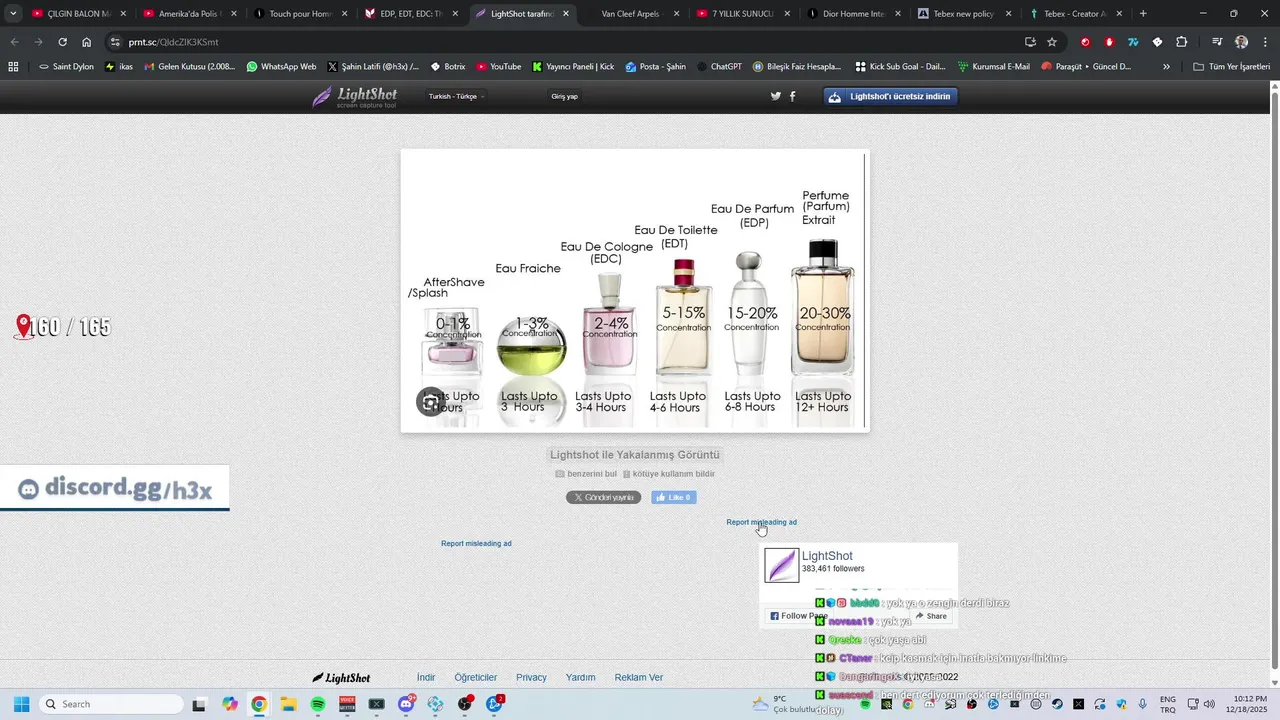Open the Tüm Yer İşaretleri bookmarks folder
Image resolution: width=1280 pixels, height=720 pixels.
pos(1231,66)
